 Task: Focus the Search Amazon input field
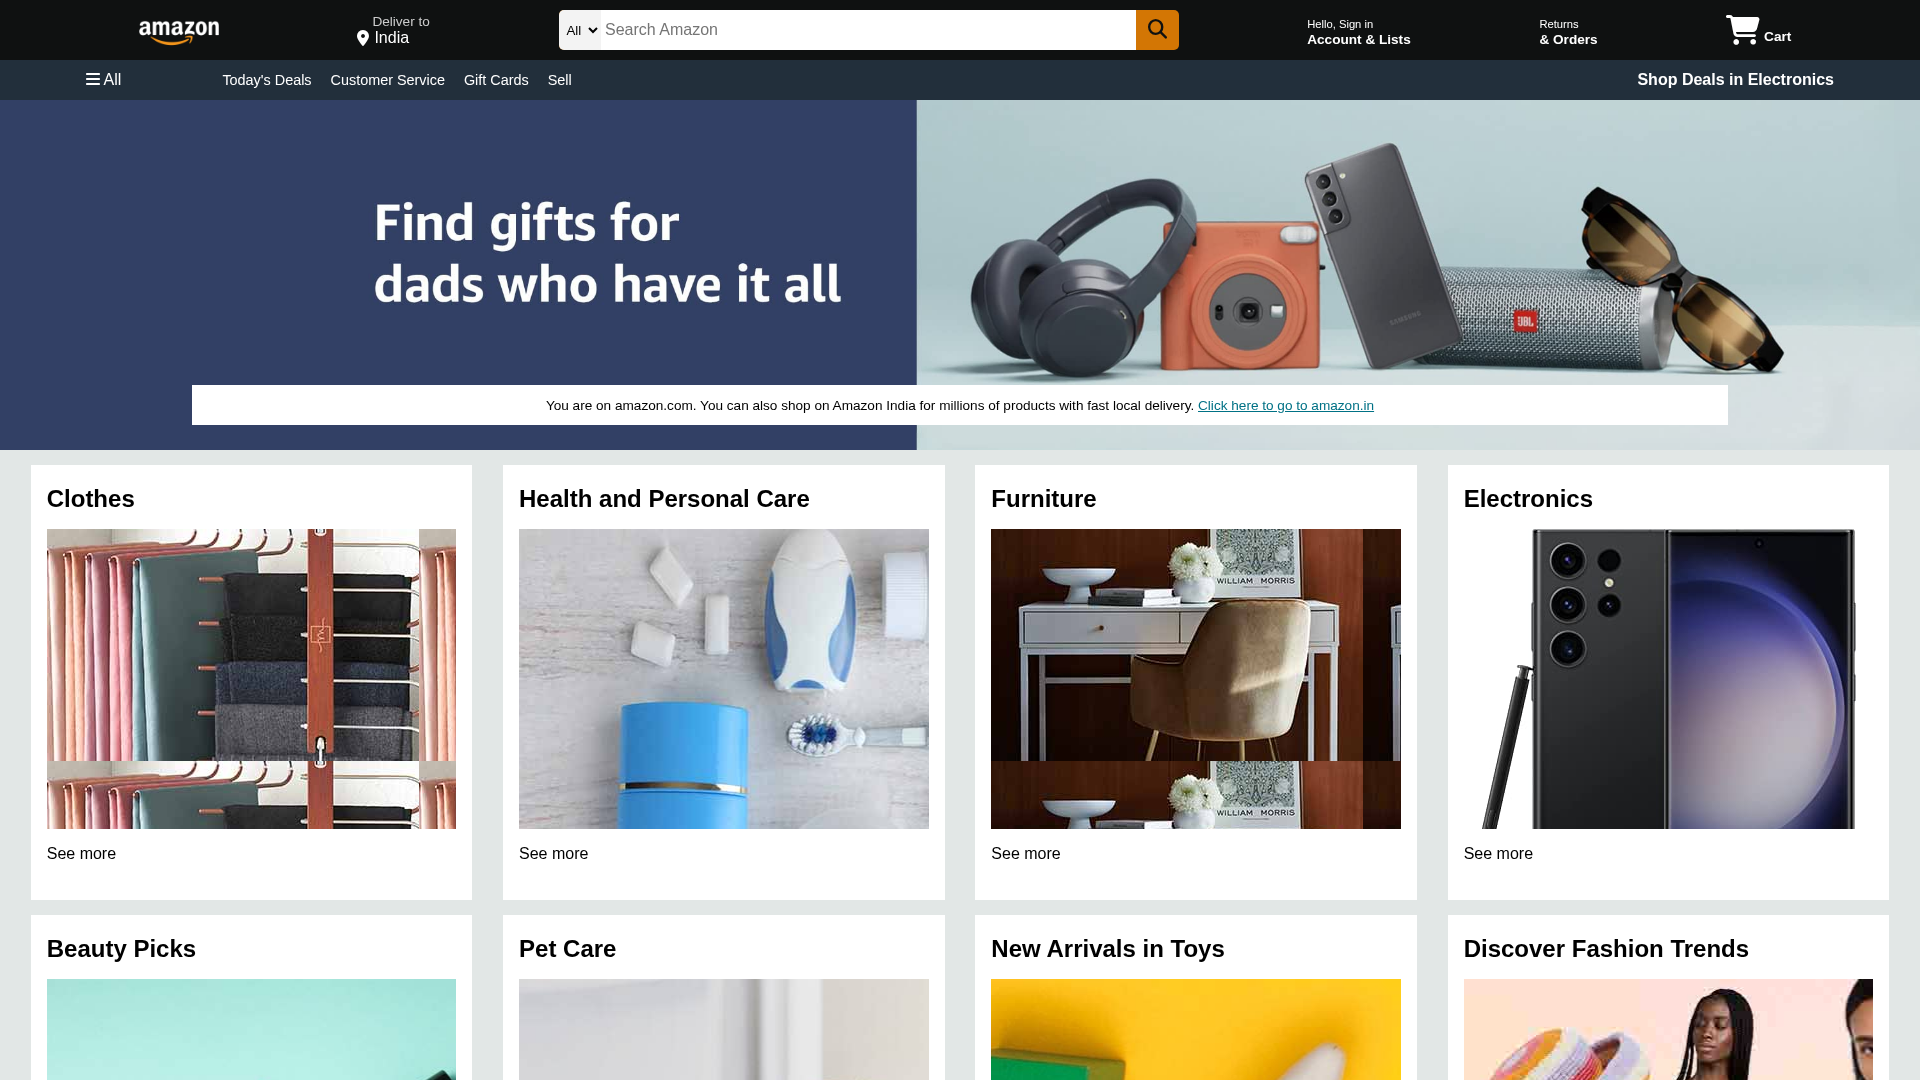click(x=868, y=30)
